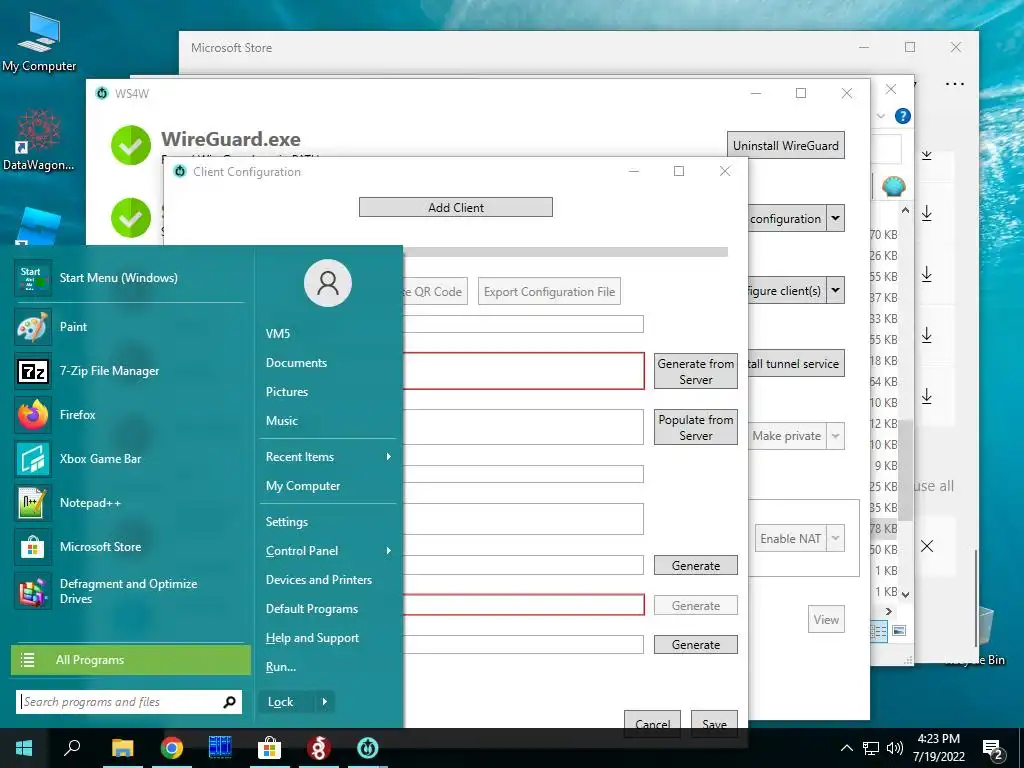The width and height of the screenshot is (1024, 768).
Task: Open Documents from start menu
Action: (x=296, y=362)
